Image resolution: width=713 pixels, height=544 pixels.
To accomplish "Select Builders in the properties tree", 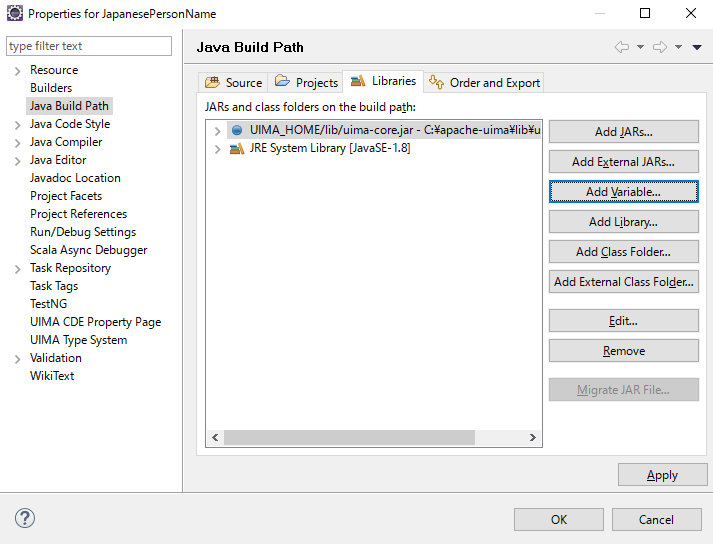I will (51, 88).
